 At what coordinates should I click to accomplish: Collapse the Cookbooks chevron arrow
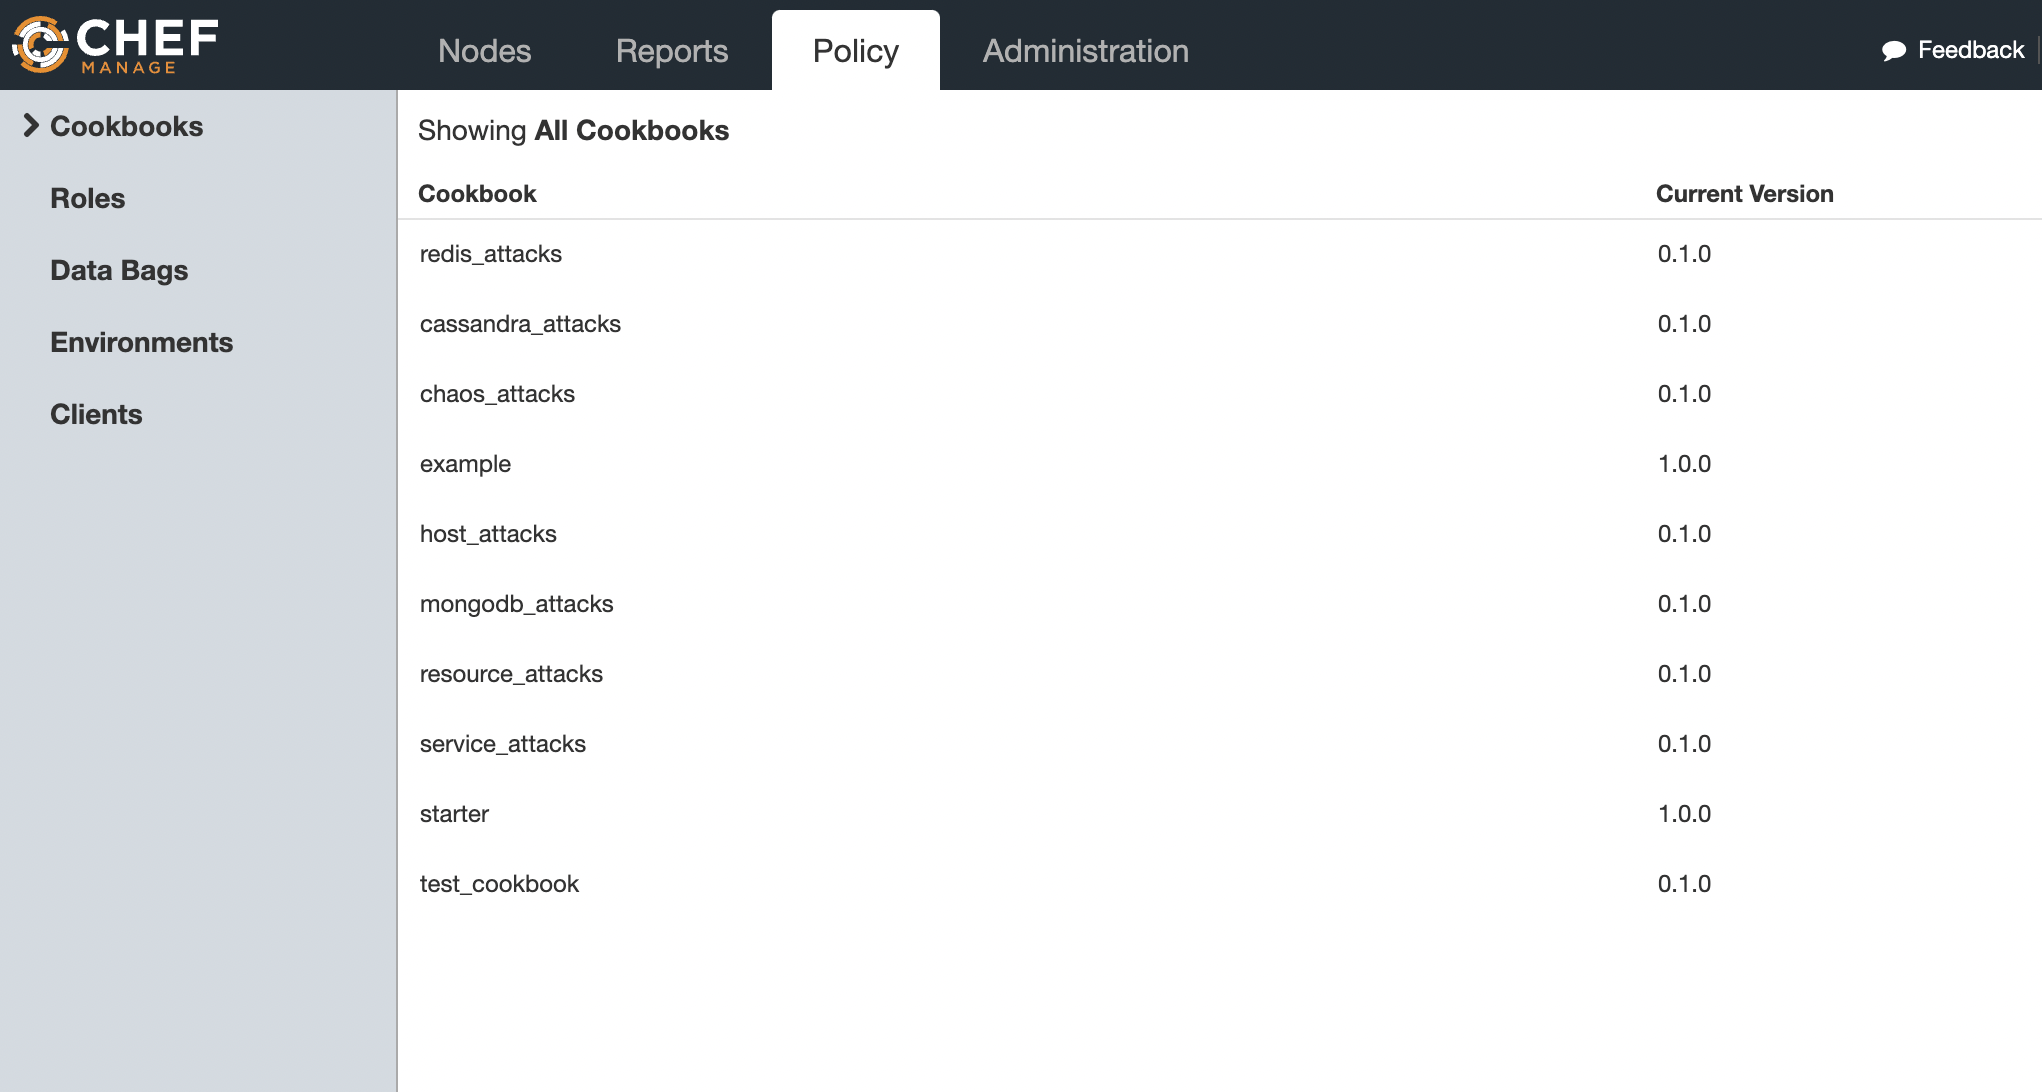(x=31, y=126)
